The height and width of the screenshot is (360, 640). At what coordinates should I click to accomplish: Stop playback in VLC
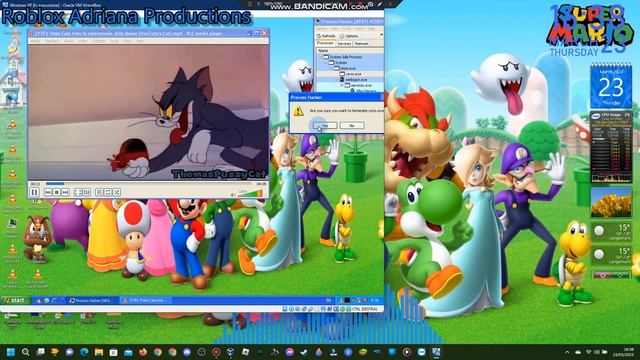point(57,192)
